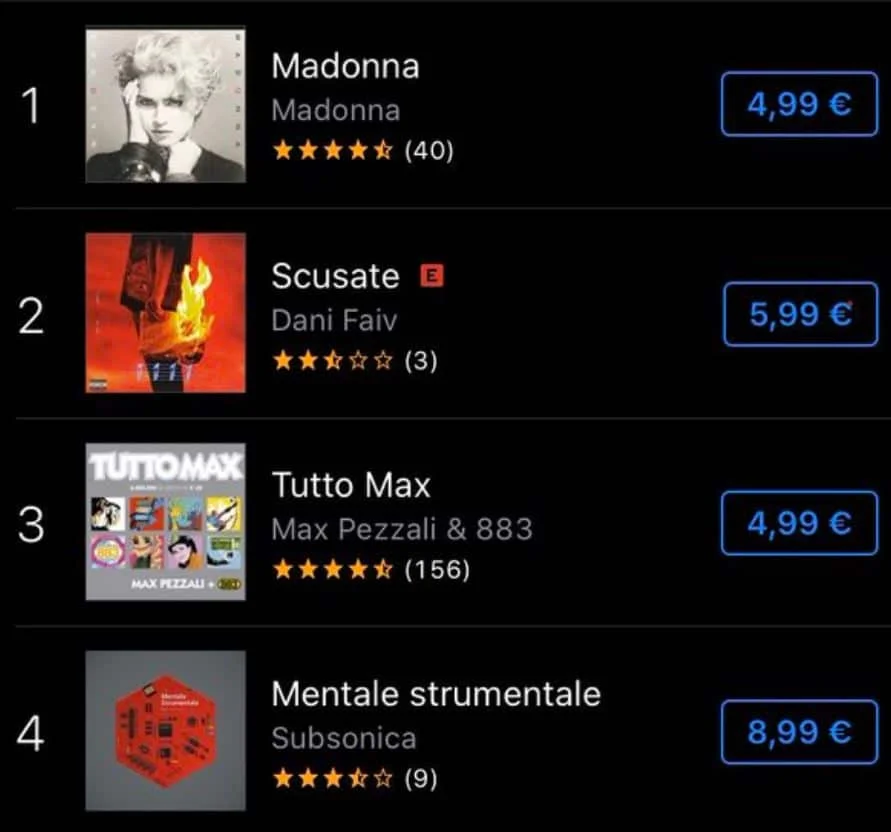891x832 pixels.
Task: Buy Scusate album for 5,99 €
Action: pyautogui.click(x=800, y=314)
